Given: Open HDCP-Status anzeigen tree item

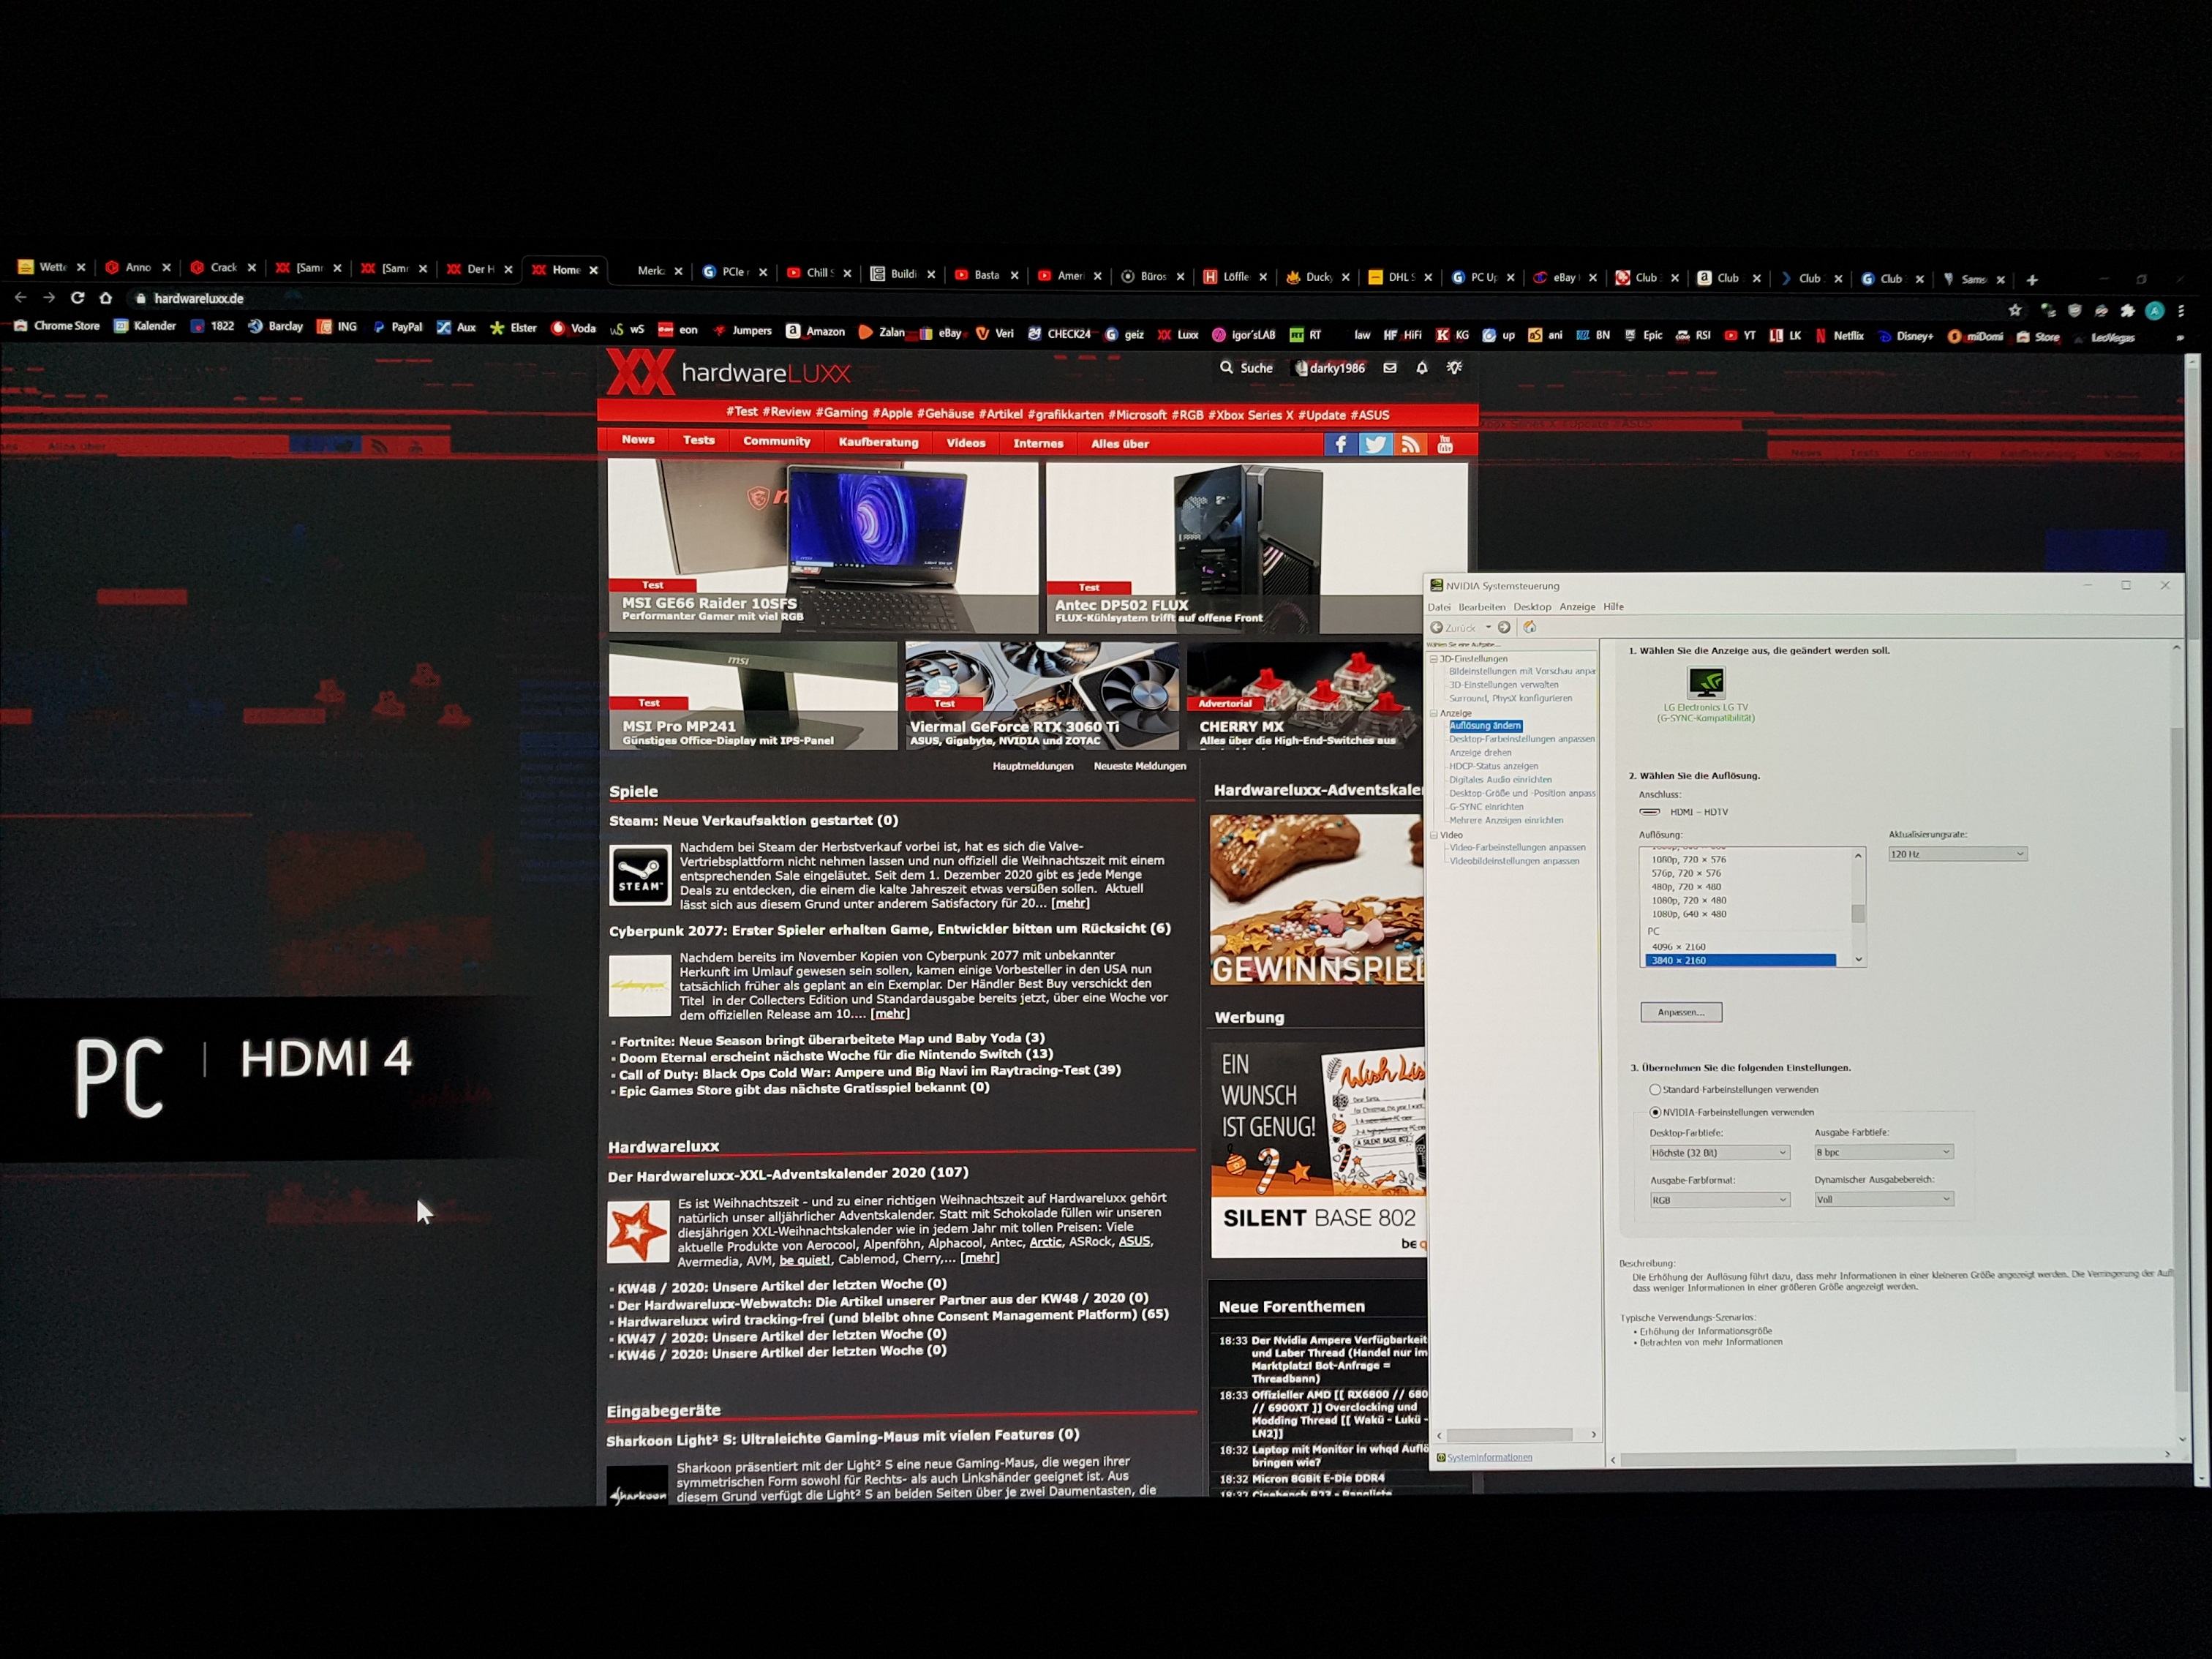Looking at the screenshot, I should 1493,766.
